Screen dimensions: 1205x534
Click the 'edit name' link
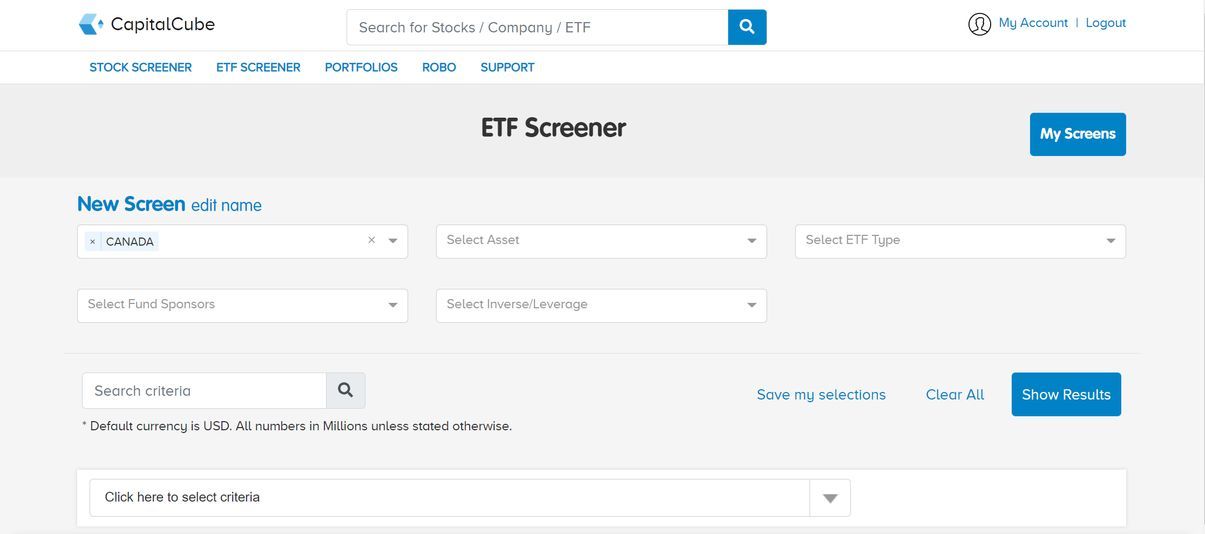[x=226, y=206]
